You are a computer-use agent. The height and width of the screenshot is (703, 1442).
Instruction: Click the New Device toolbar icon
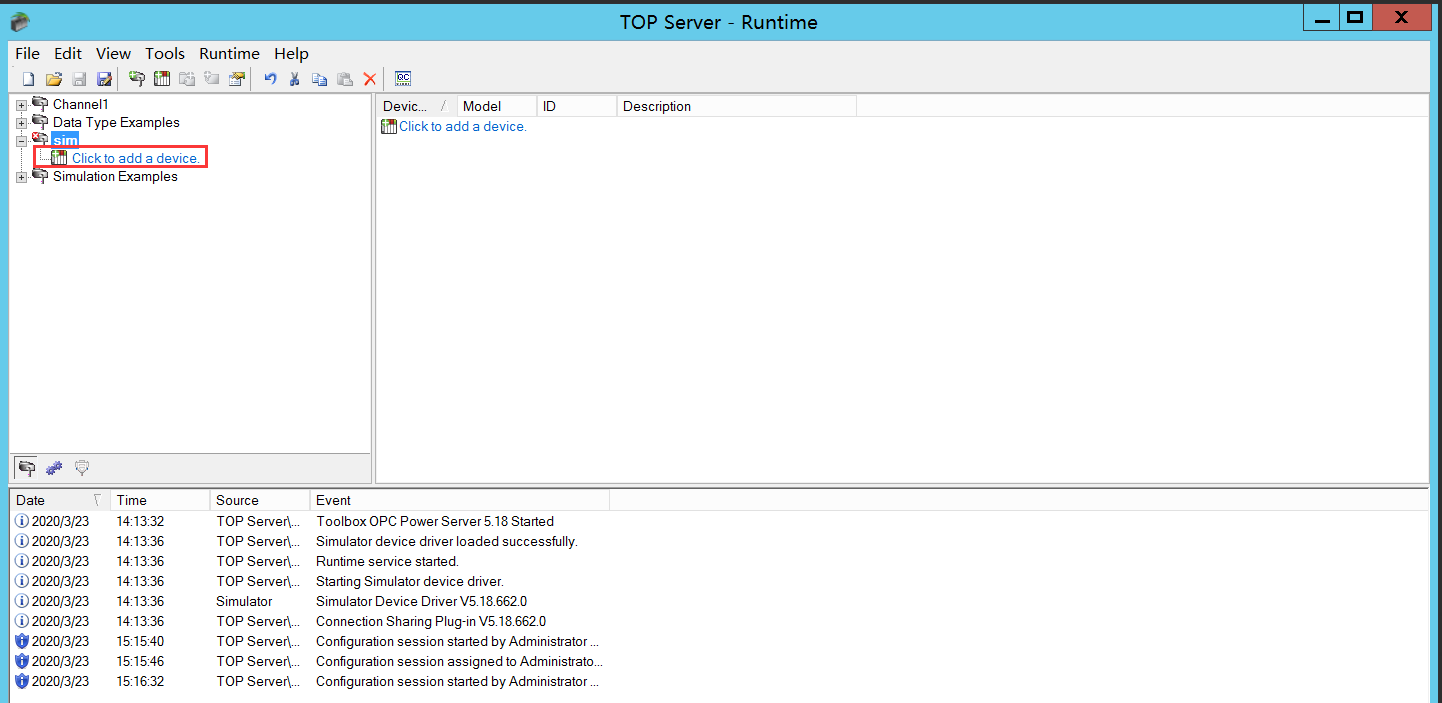pos(161,79)
